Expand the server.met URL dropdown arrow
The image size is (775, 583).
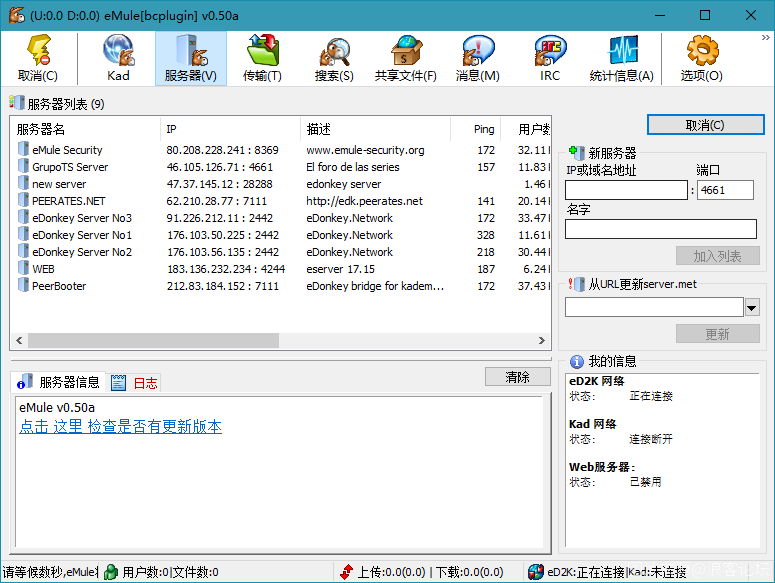pyautogui.click(x=752, y=307)
